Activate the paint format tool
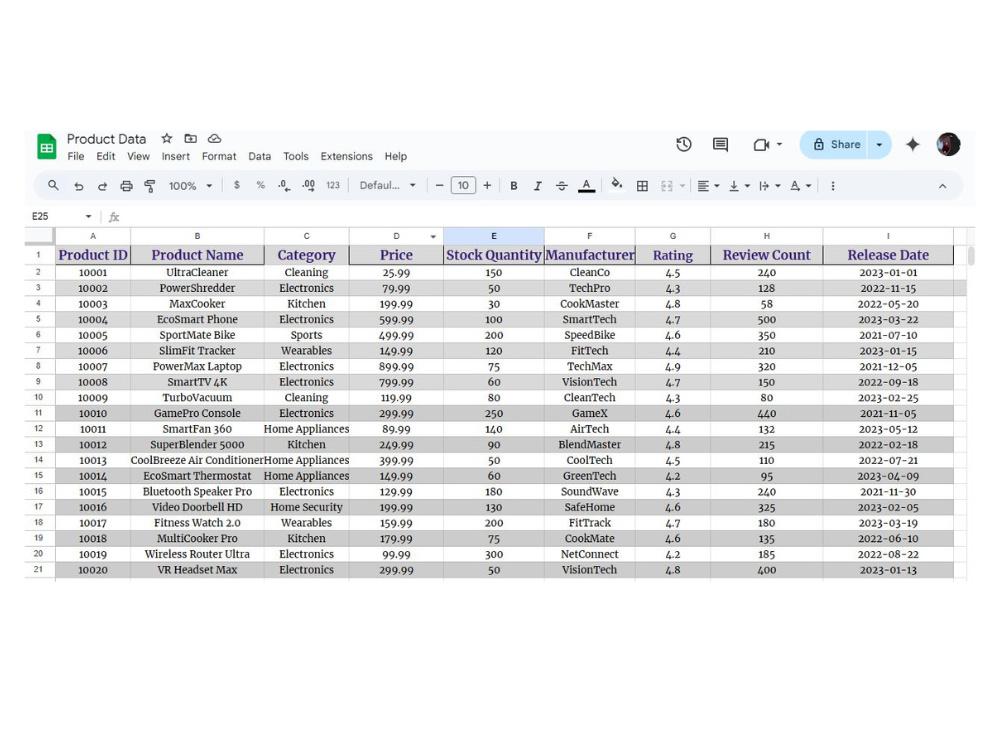 click(150, 186)
